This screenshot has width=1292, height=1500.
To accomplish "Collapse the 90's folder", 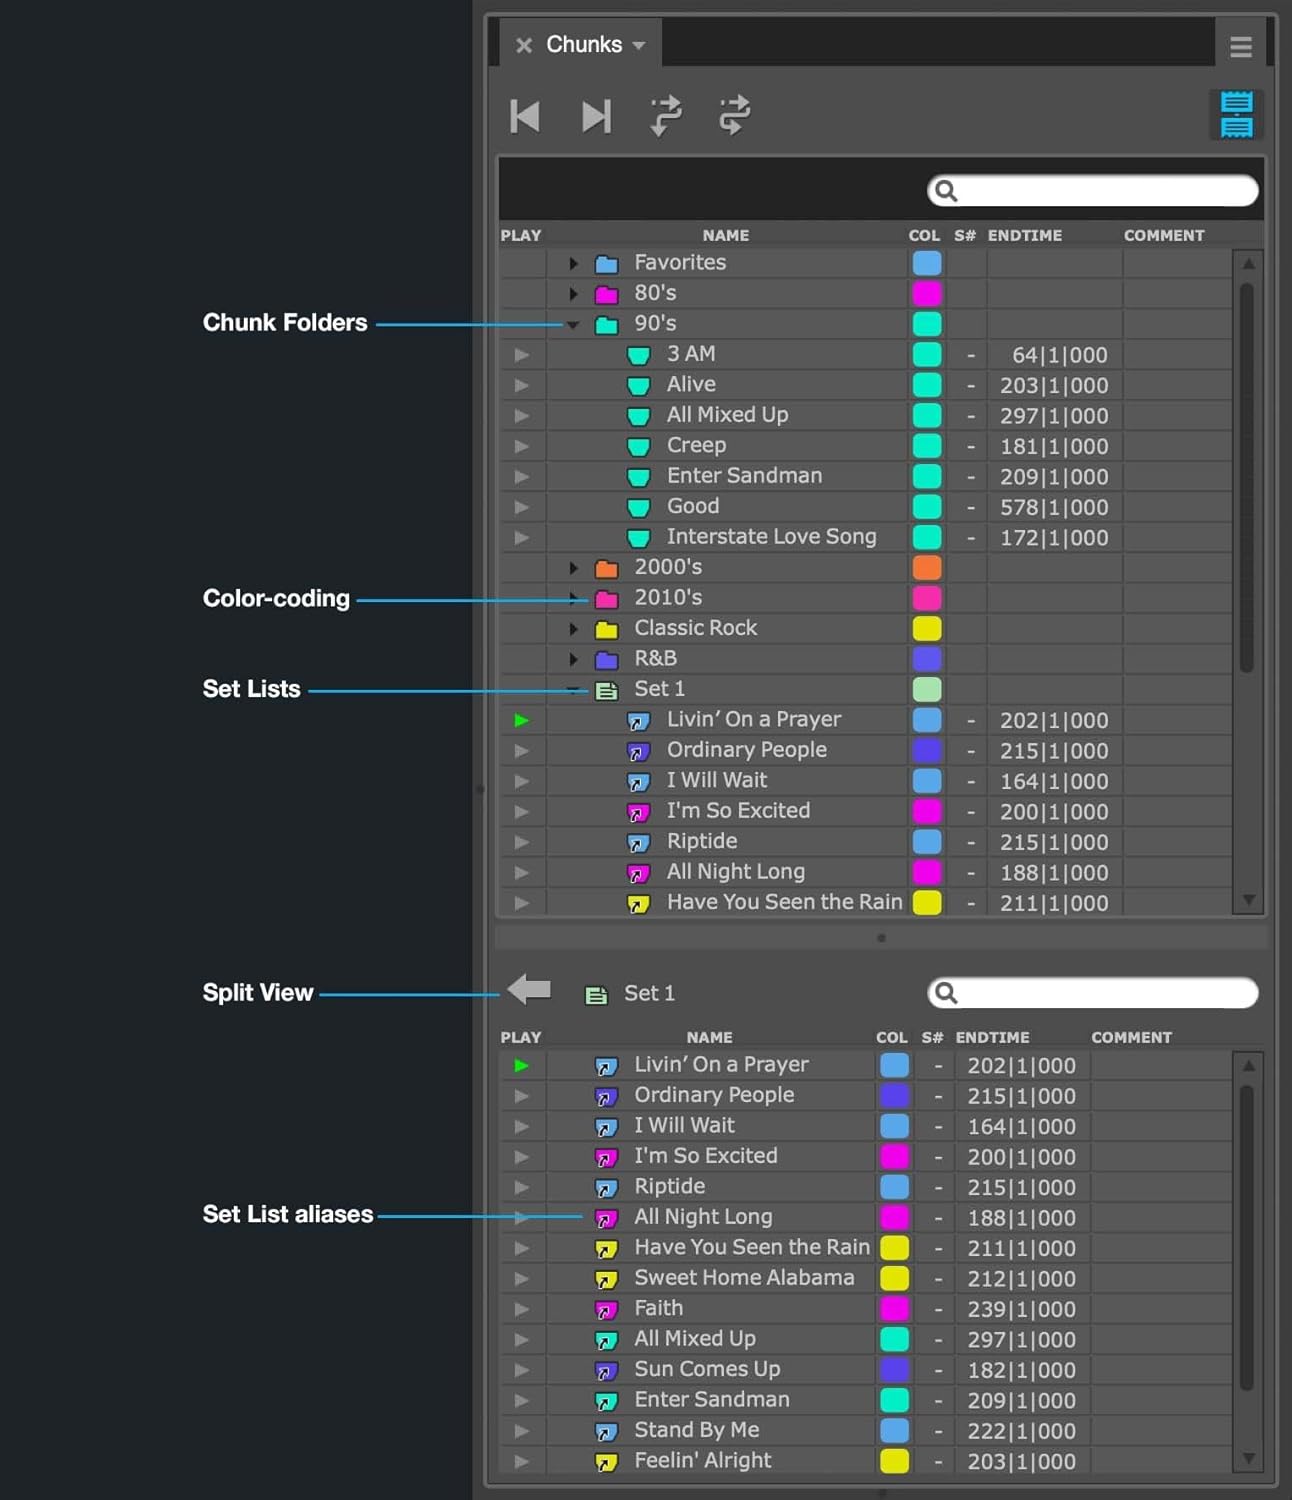I will click(572, 324).
